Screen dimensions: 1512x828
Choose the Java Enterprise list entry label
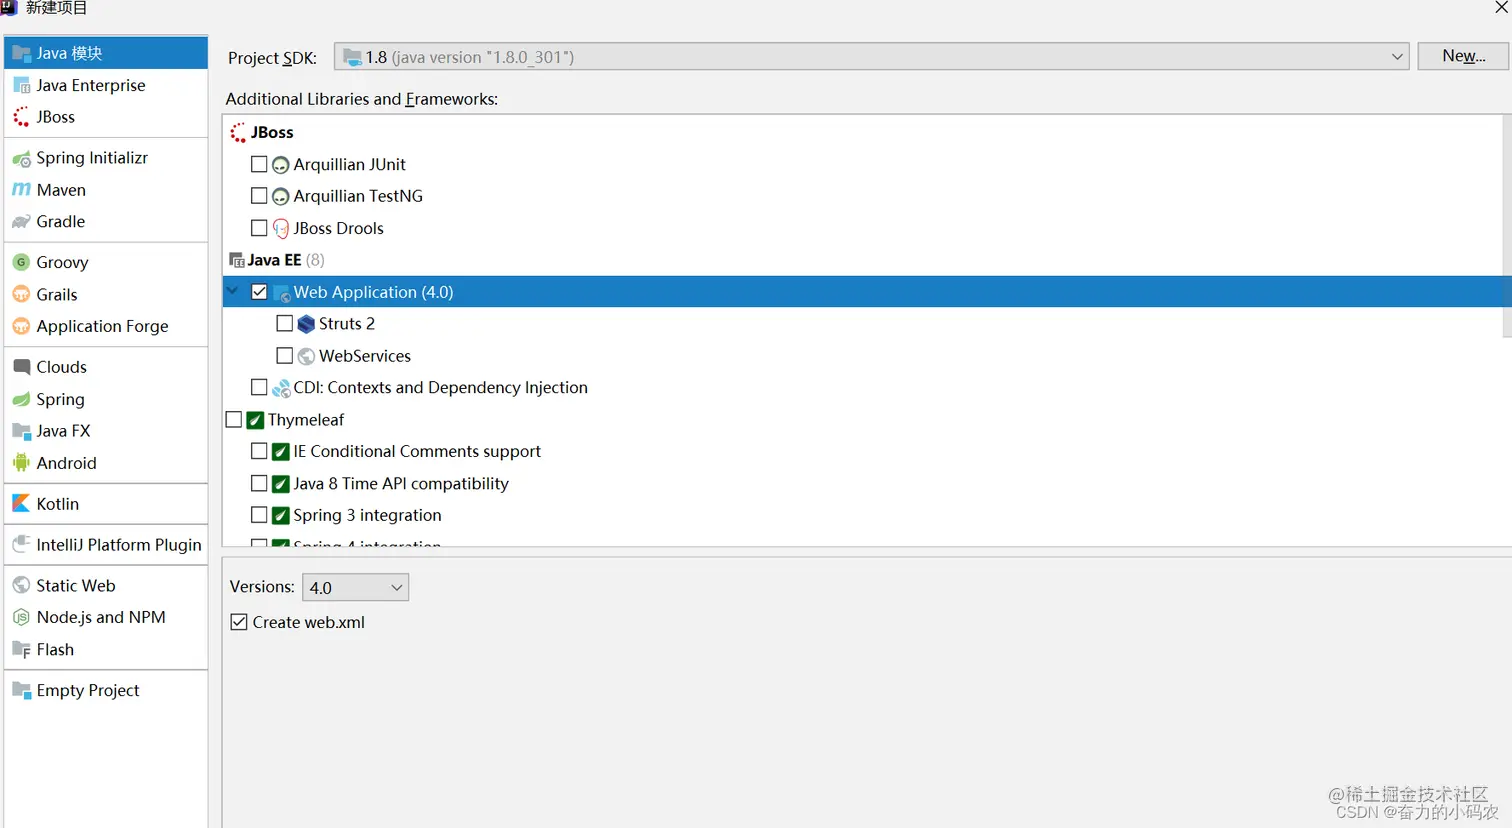point(91,85)
